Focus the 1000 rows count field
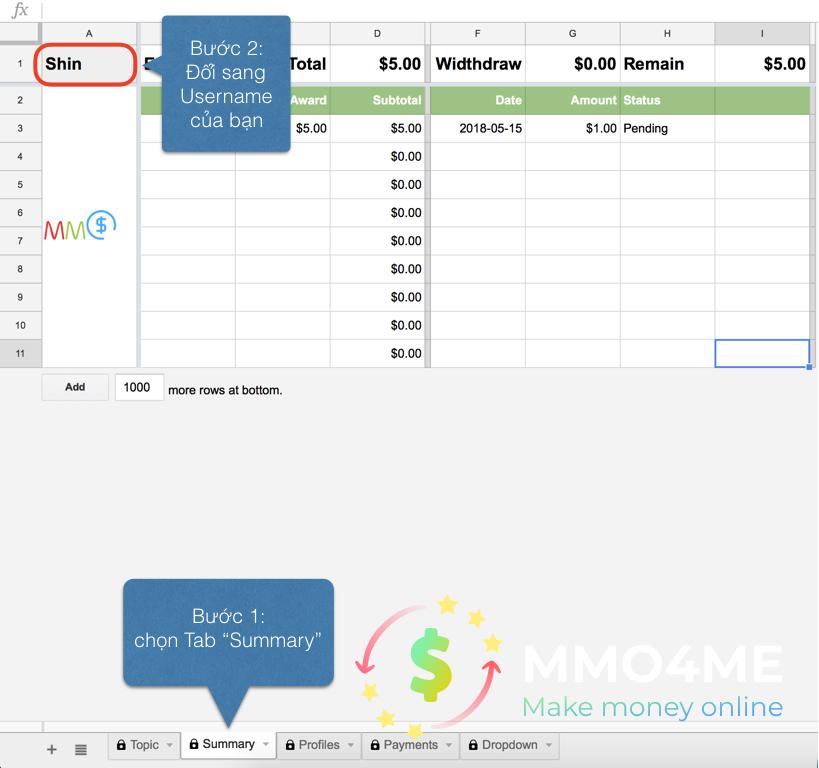Viewport: 819px width, 768px height. coord(139,387)
